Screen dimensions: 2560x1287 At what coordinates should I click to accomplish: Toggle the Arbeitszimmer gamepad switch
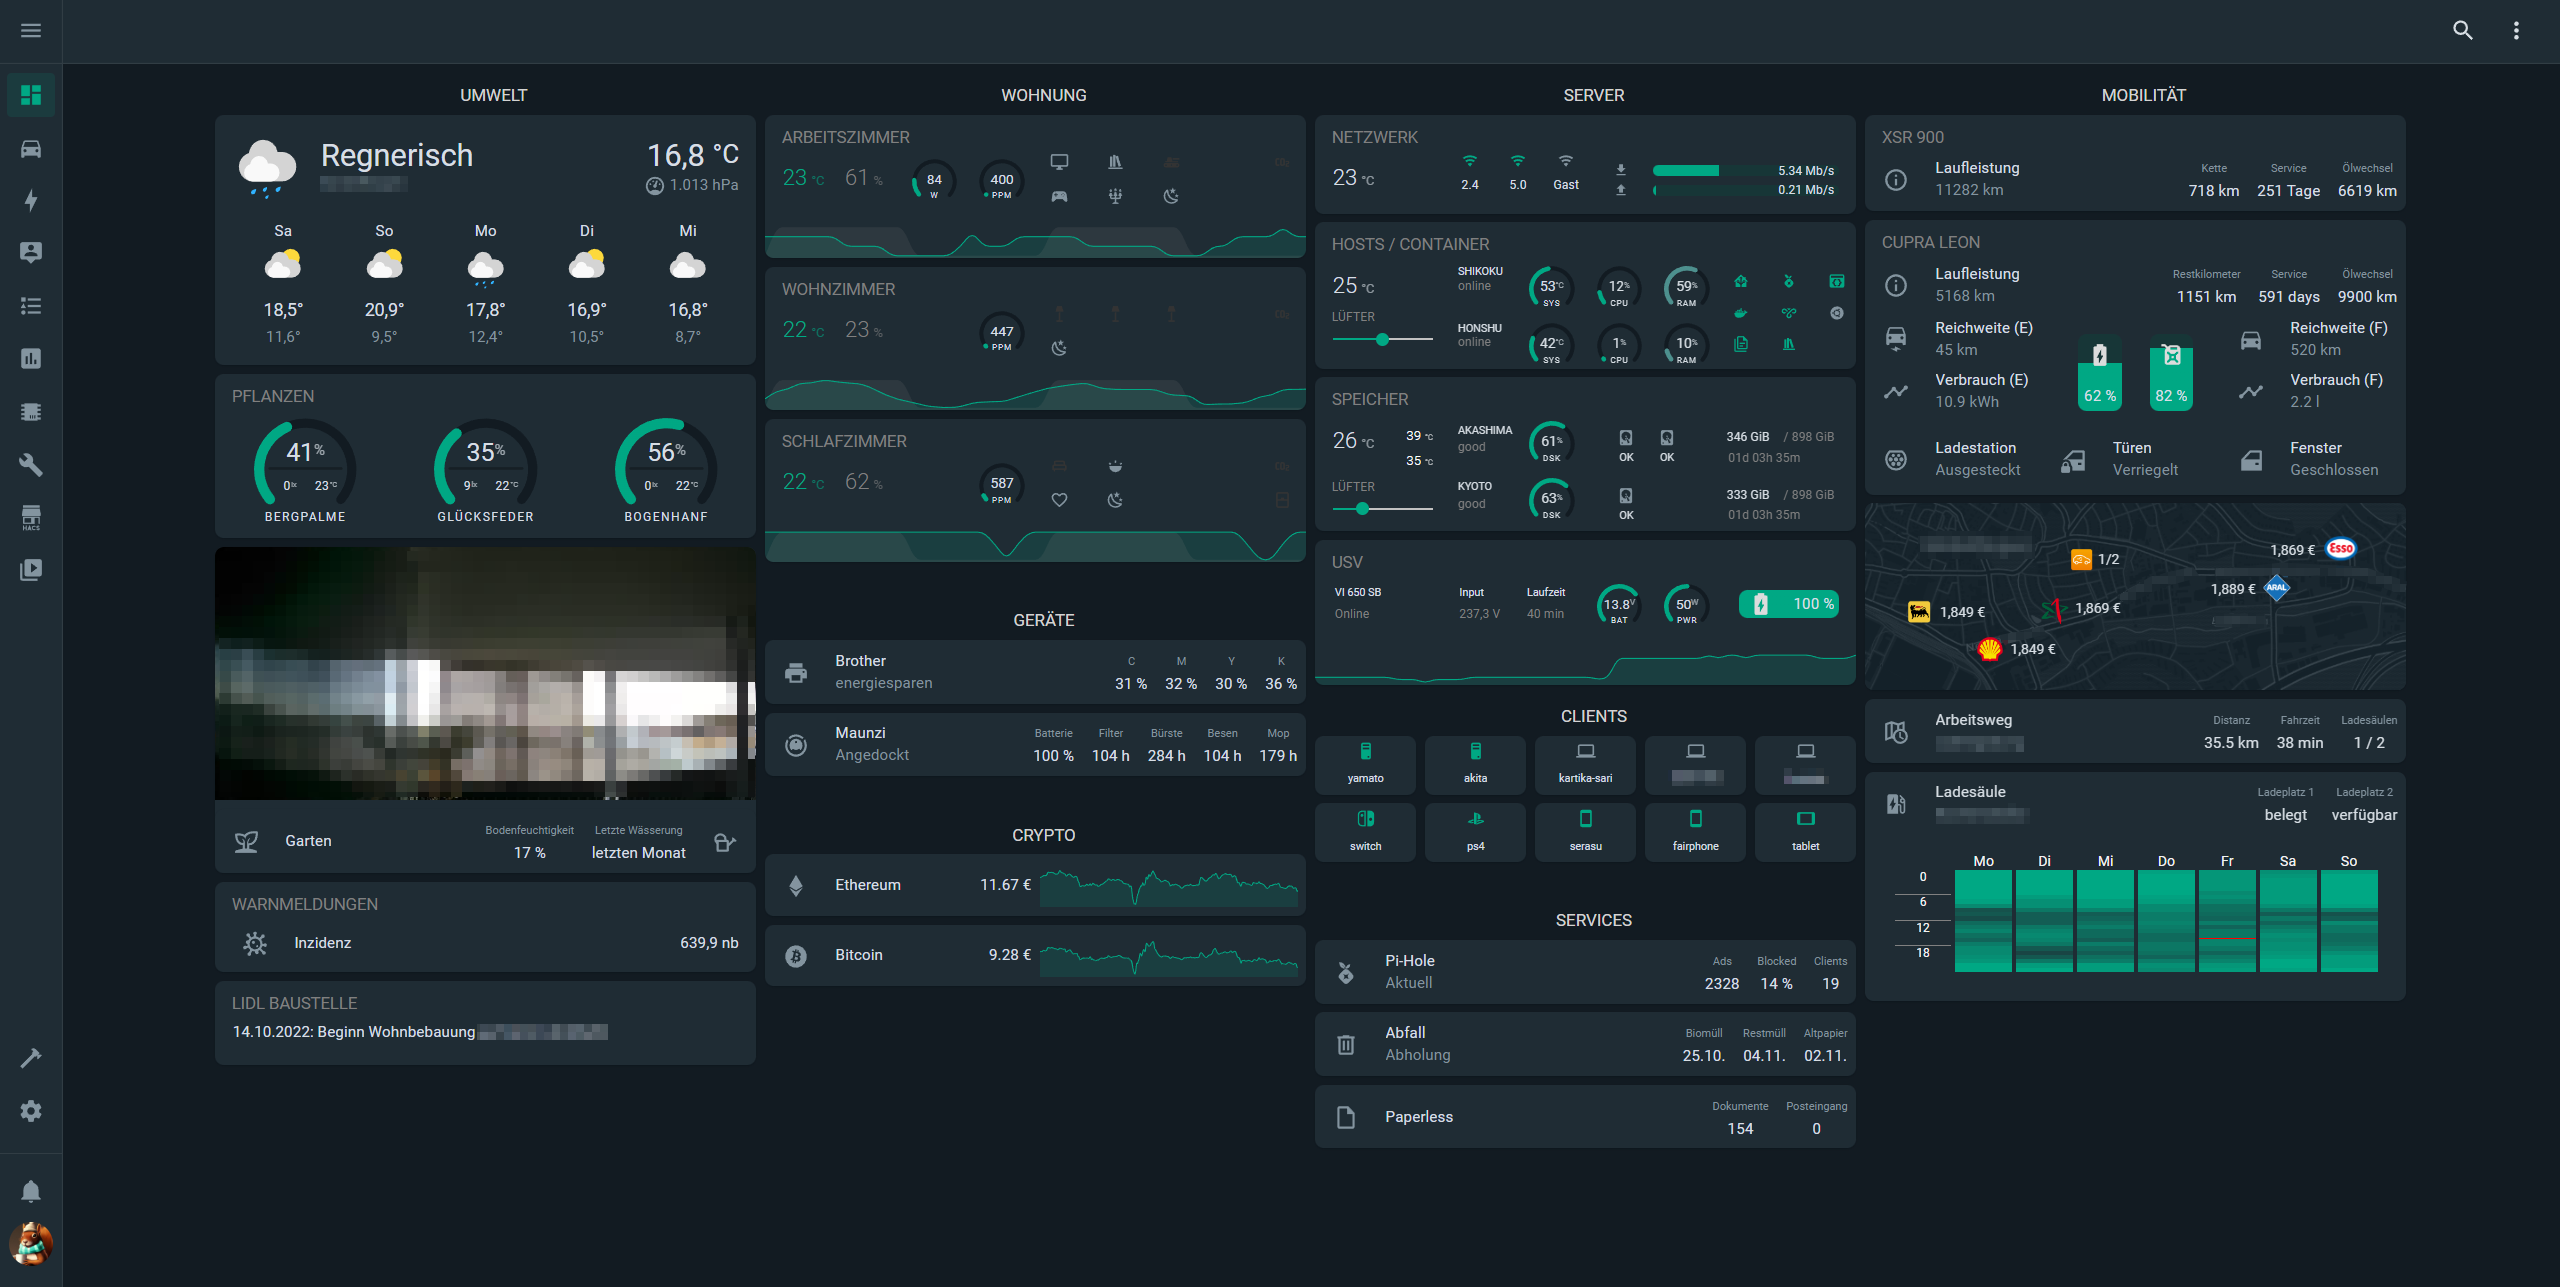coord(1059,196)
